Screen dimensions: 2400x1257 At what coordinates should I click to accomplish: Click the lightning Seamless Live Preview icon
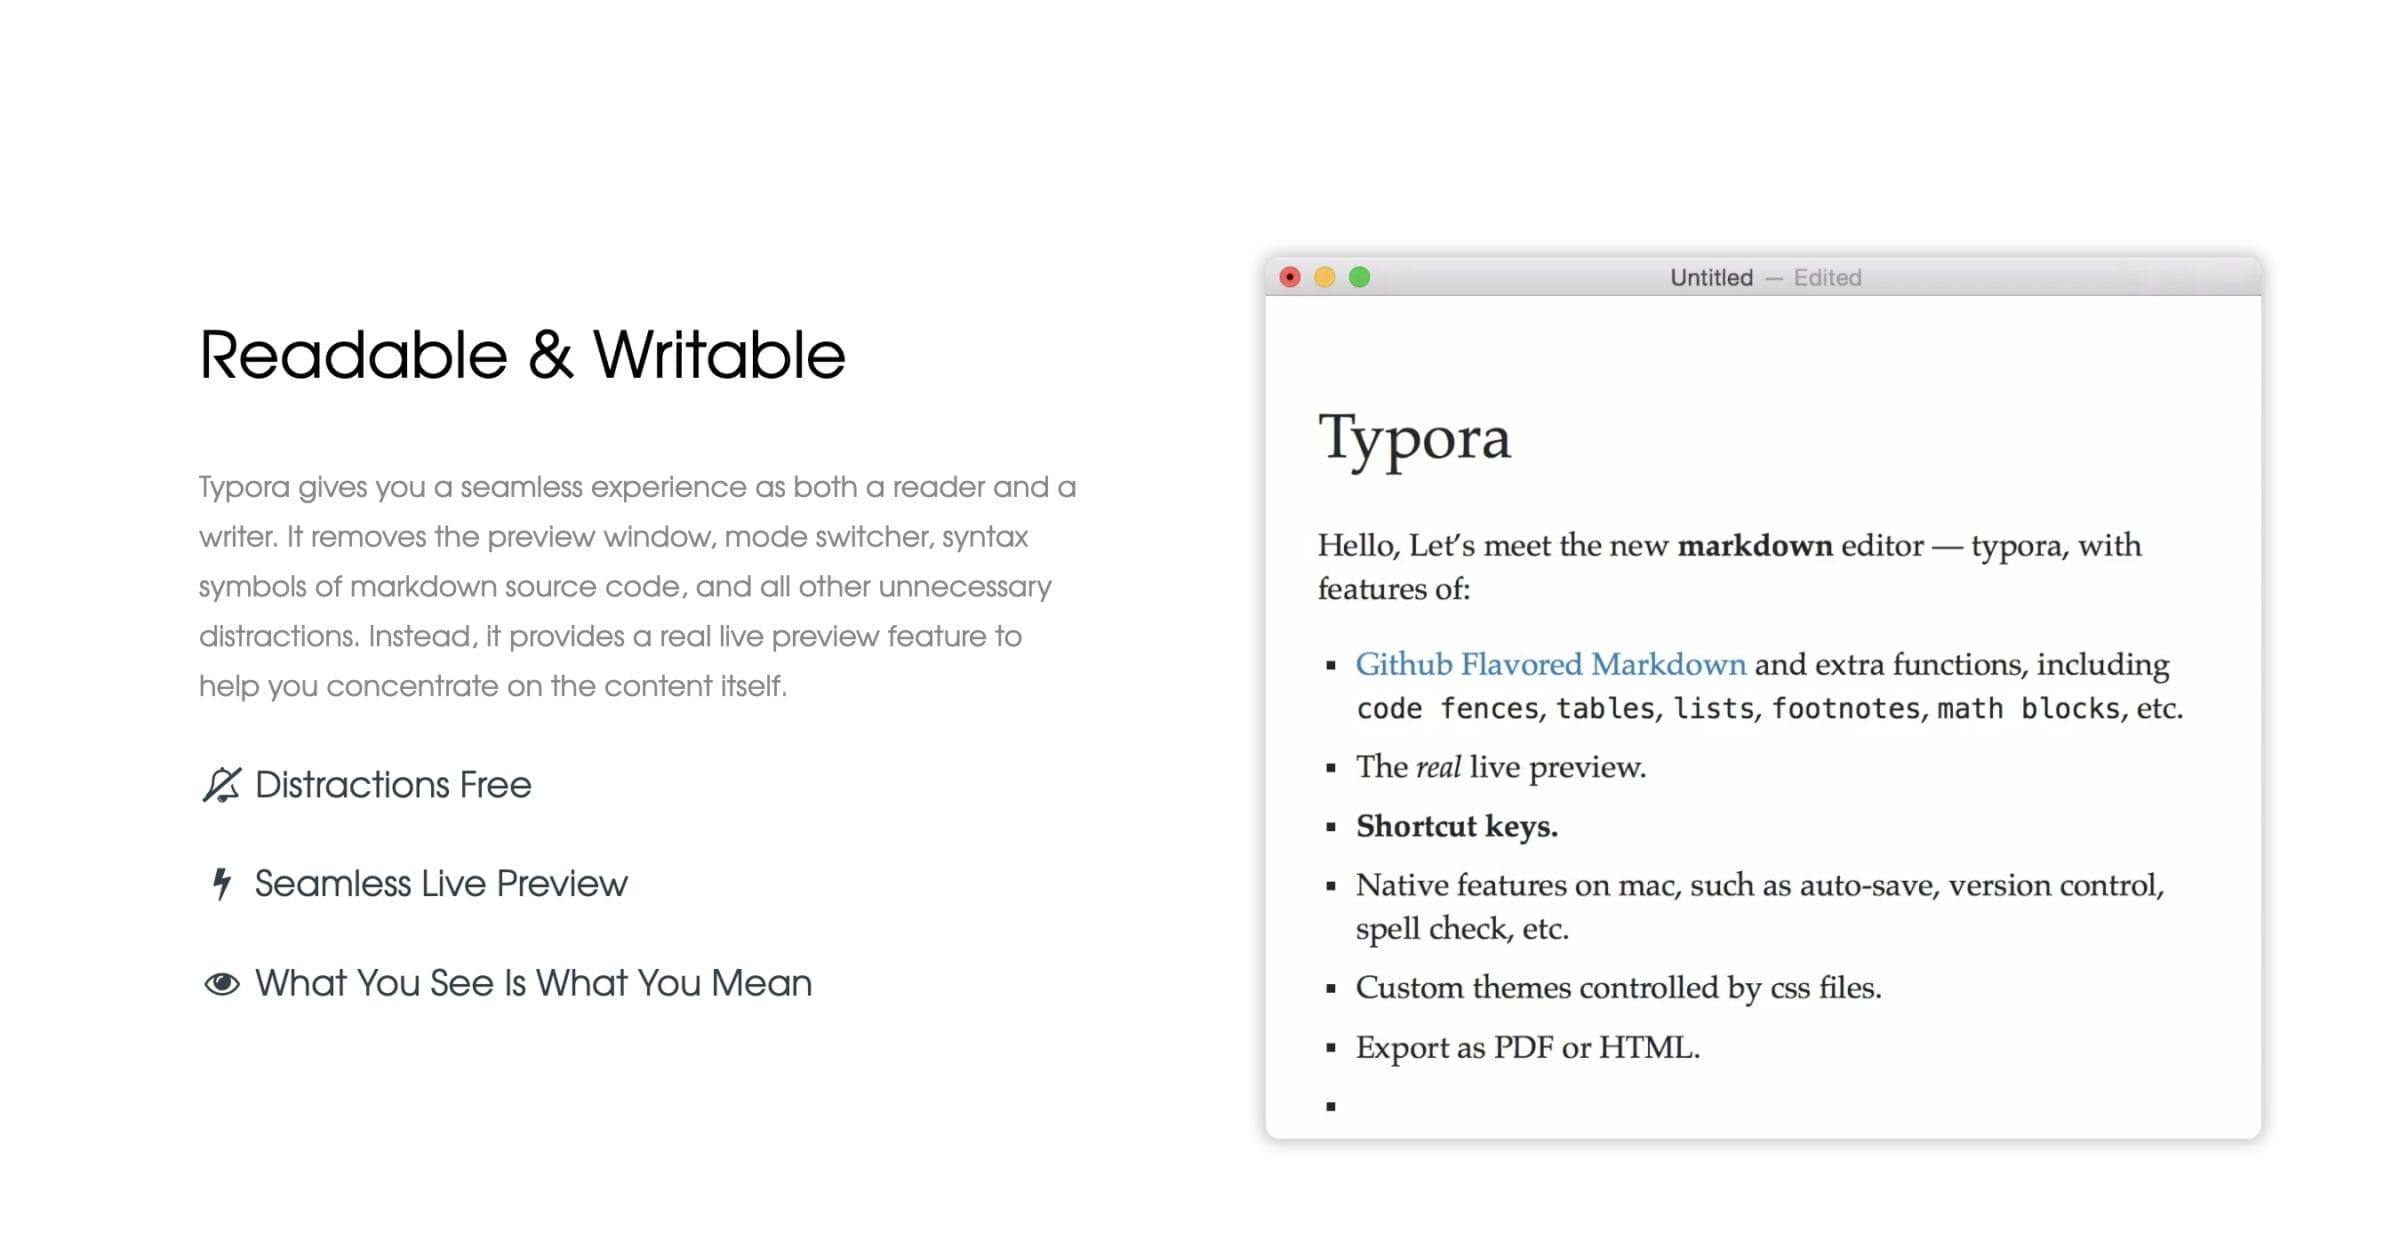point(219,882)
